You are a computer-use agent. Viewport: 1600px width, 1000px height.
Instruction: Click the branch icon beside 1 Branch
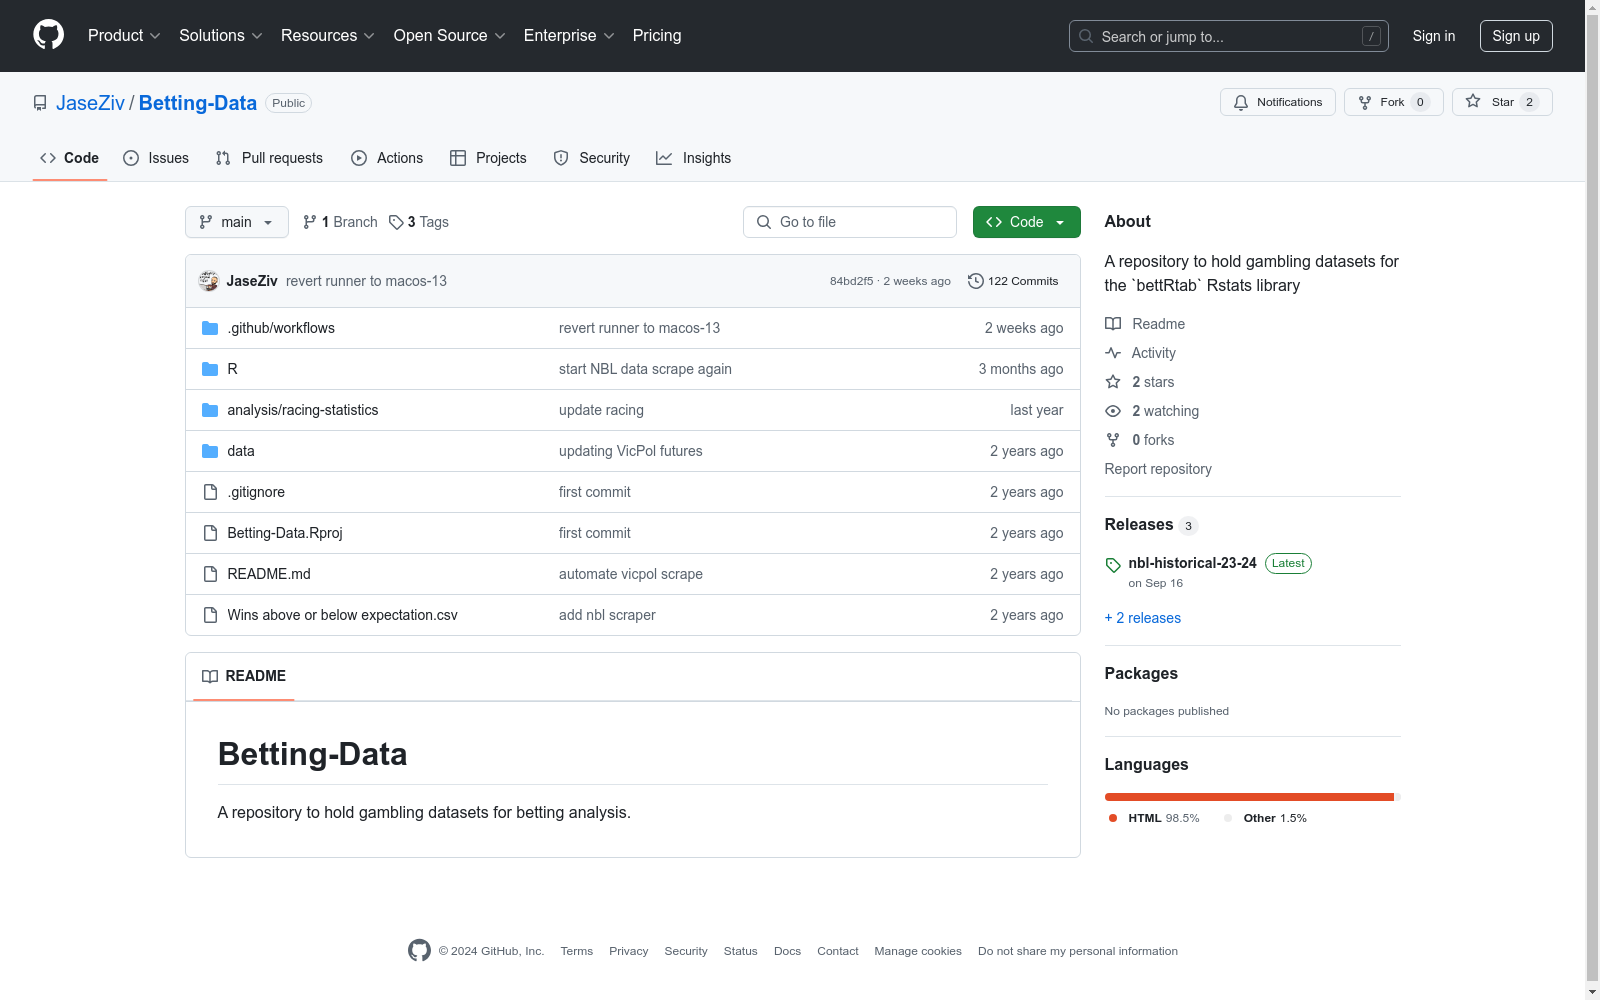tap(310, 222)
